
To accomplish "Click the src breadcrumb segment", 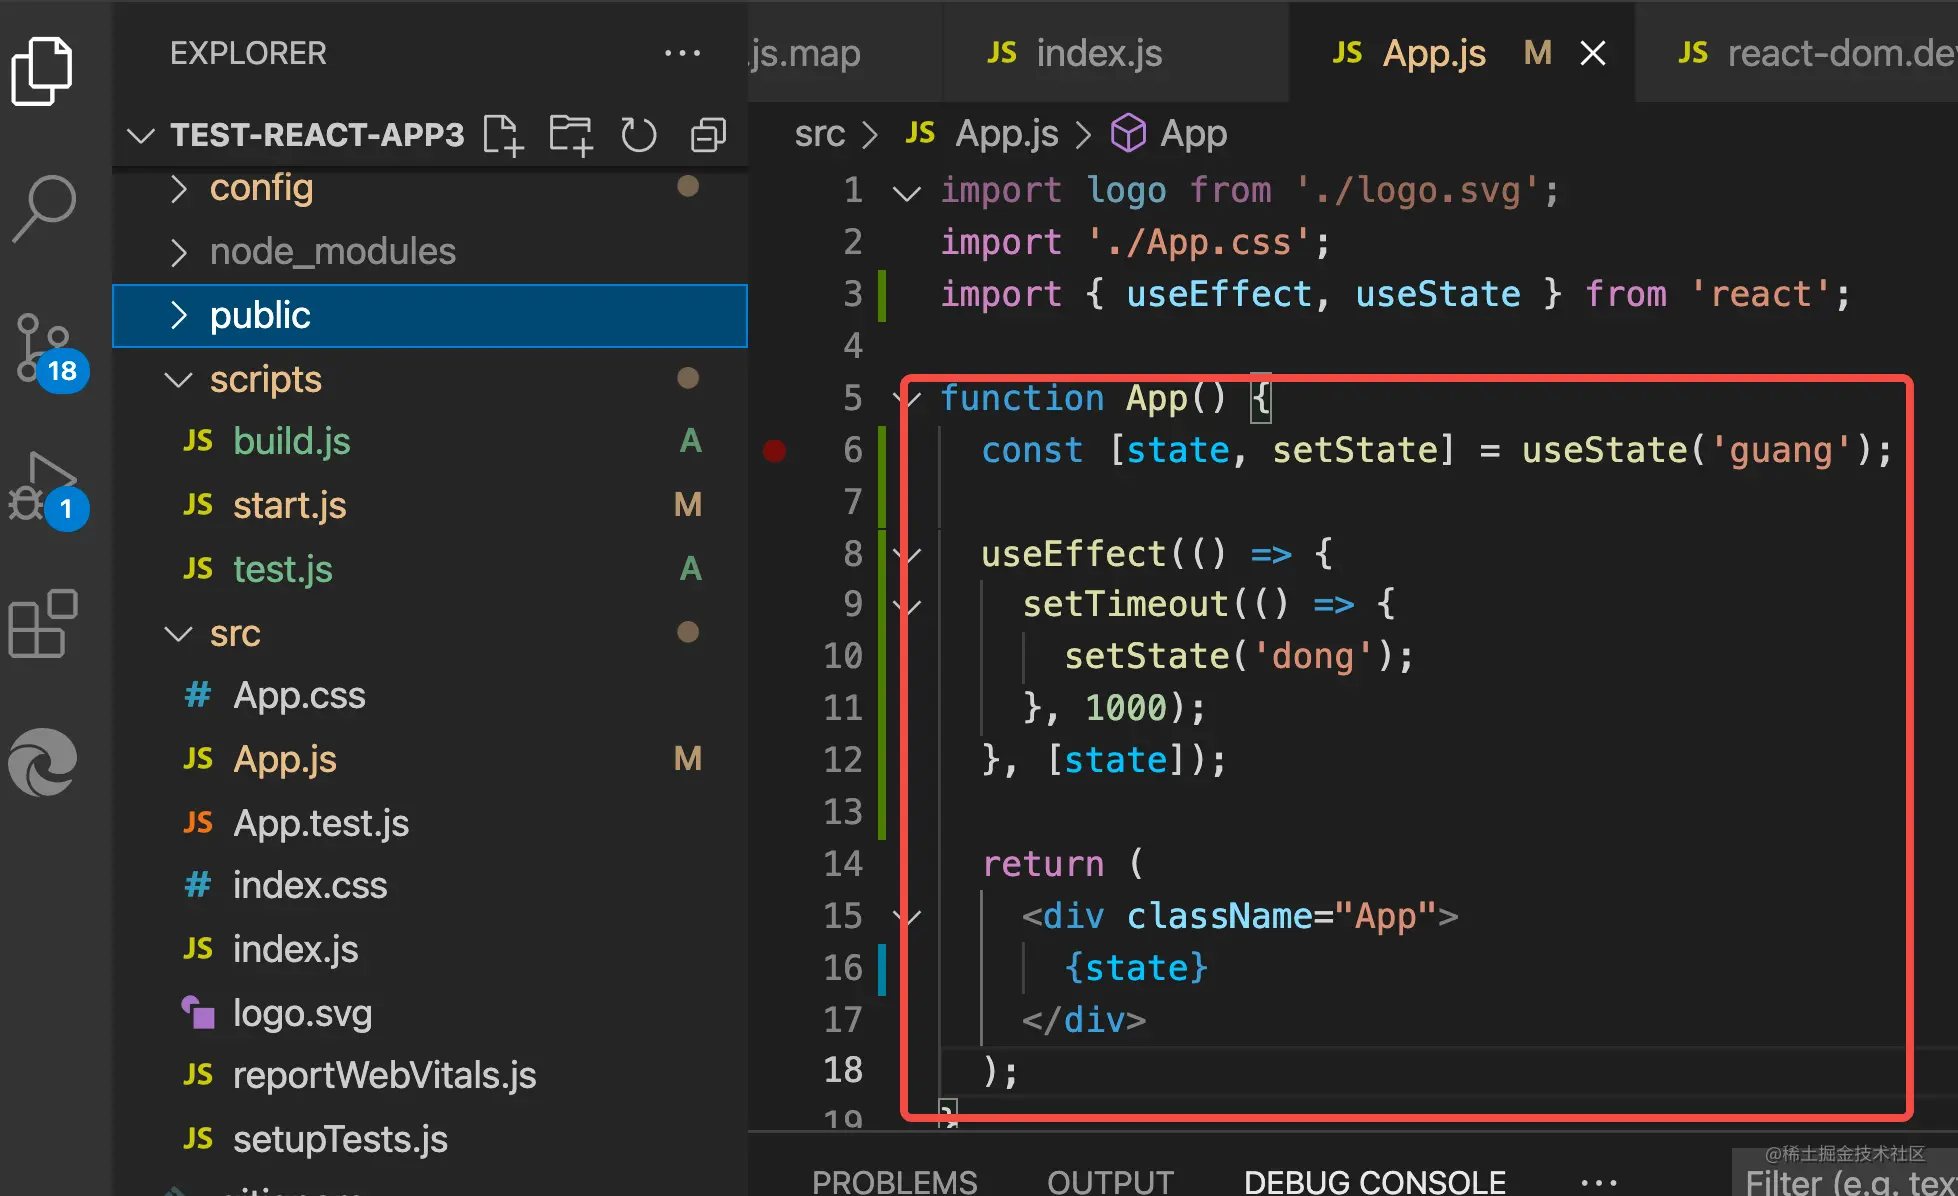I will point(819,134).
